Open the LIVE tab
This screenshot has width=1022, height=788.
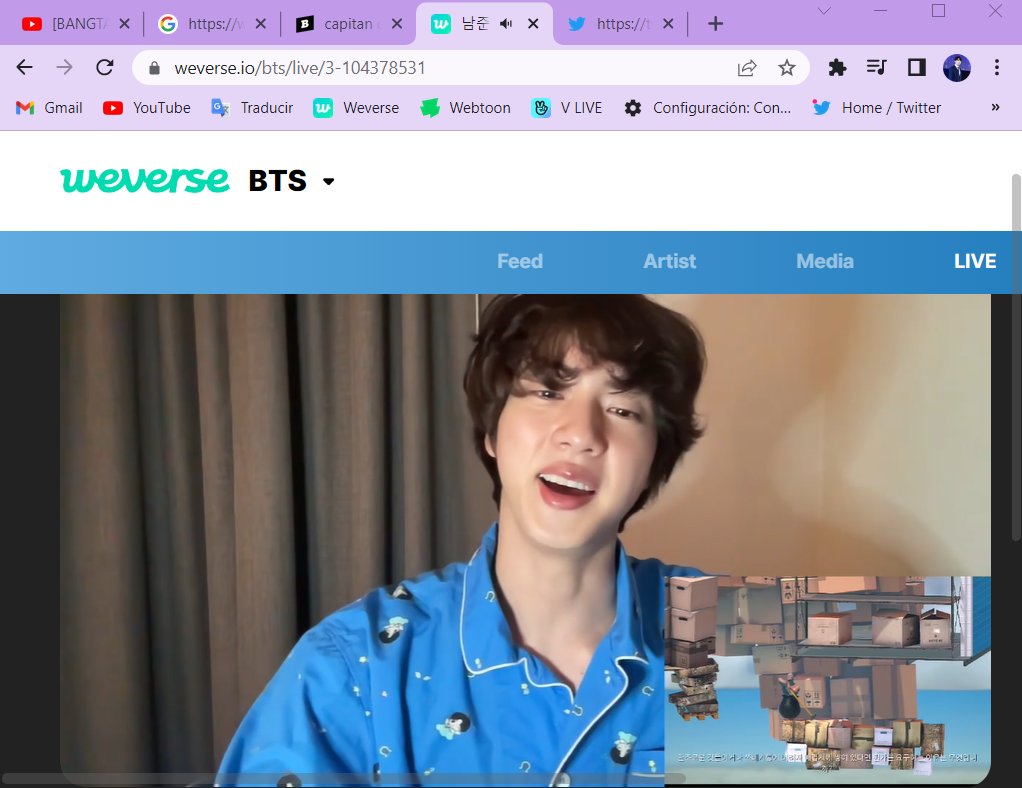point(974,261)
